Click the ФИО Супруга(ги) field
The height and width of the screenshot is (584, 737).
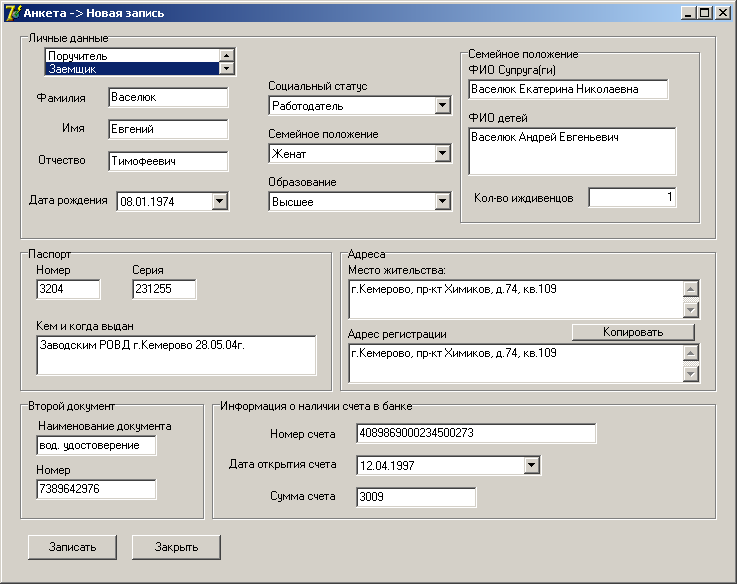click(x=568, y=89)
